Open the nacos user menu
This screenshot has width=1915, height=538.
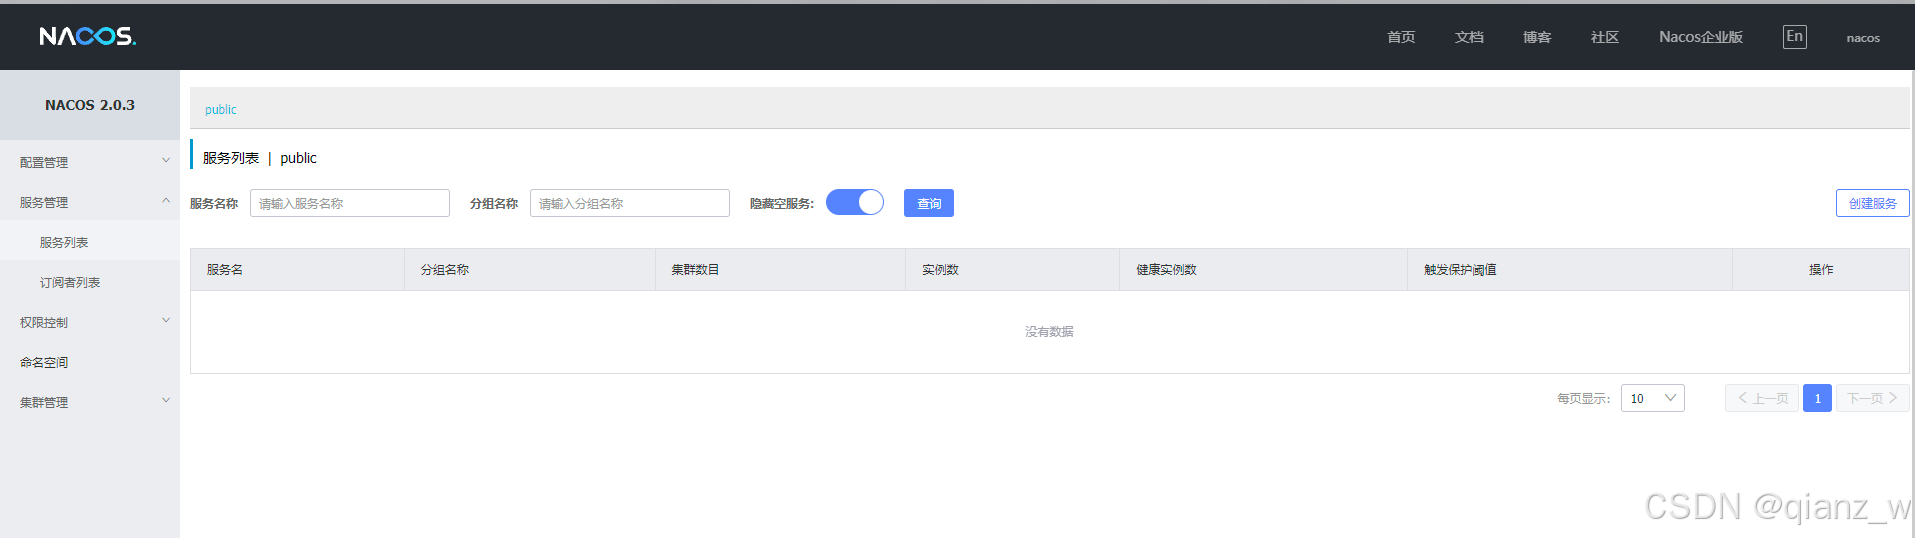[x=1863, y=38]
